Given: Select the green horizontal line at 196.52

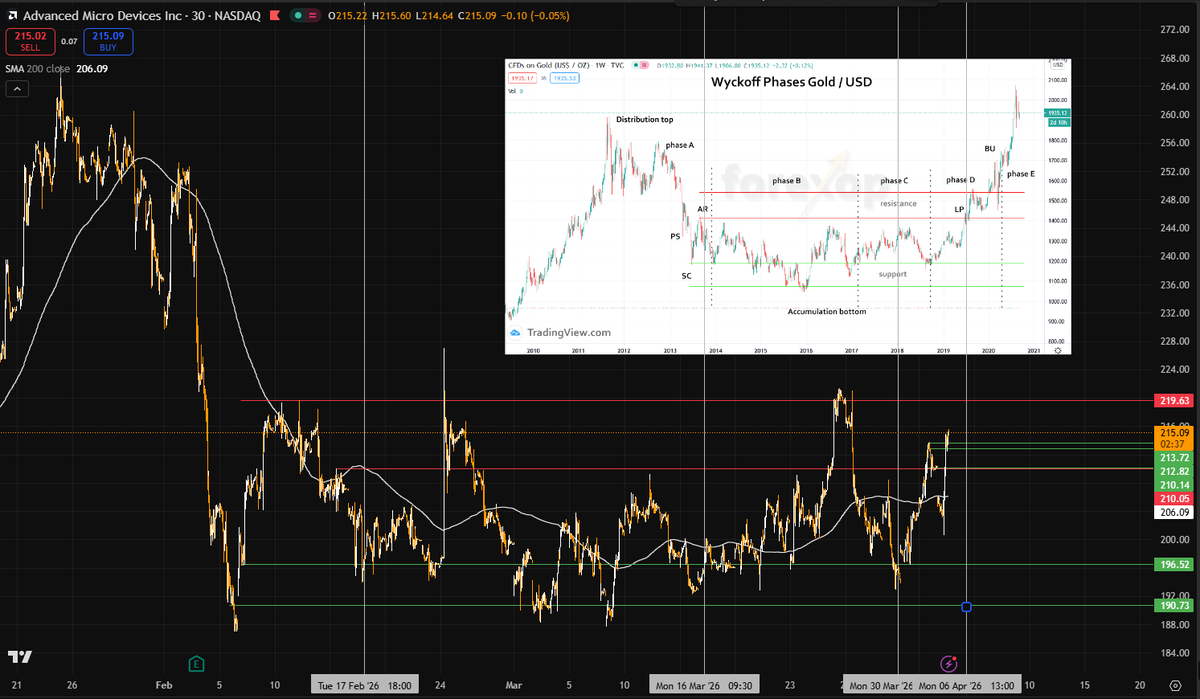Looking at the screenshot, I should pyautogui.click(x=695, y=564).
